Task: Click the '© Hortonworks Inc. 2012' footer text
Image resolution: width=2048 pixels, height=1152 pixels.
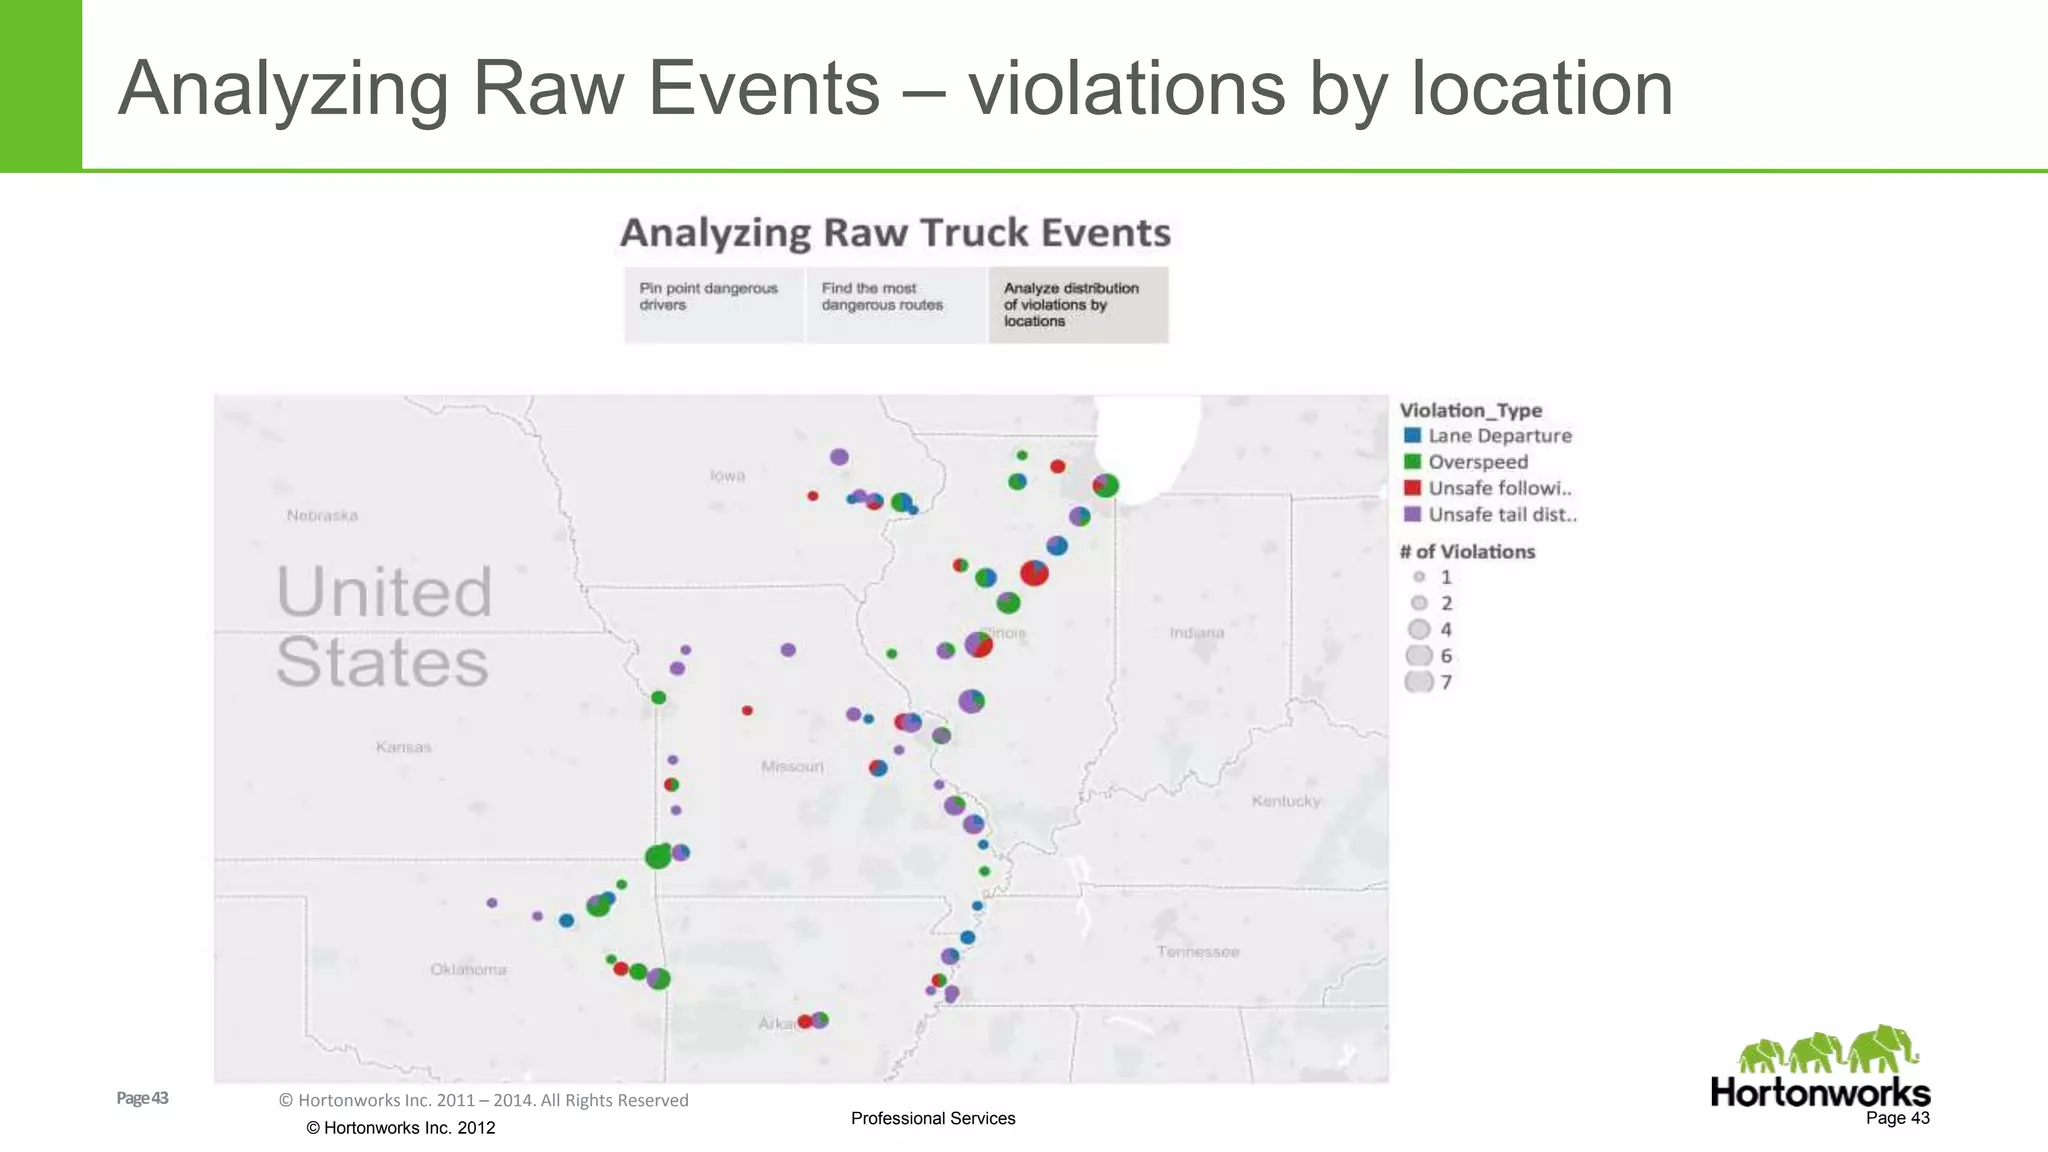Action: 400,1127
